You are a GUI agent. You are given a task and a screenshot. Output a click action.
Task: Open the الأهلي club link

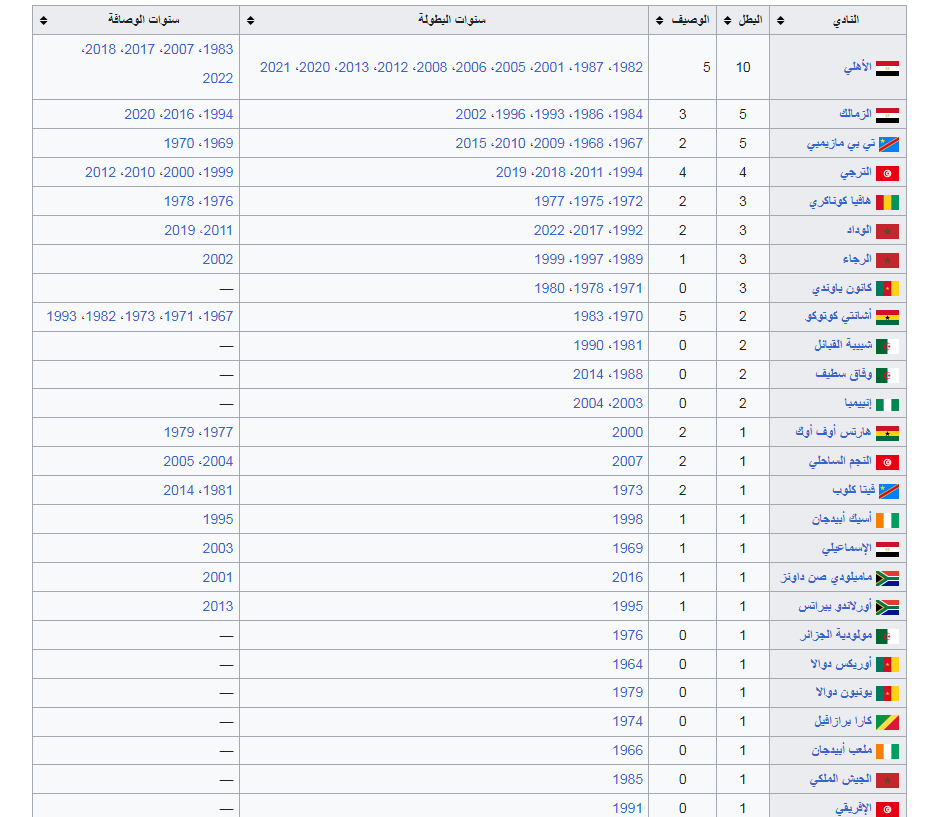click(858, 67)
